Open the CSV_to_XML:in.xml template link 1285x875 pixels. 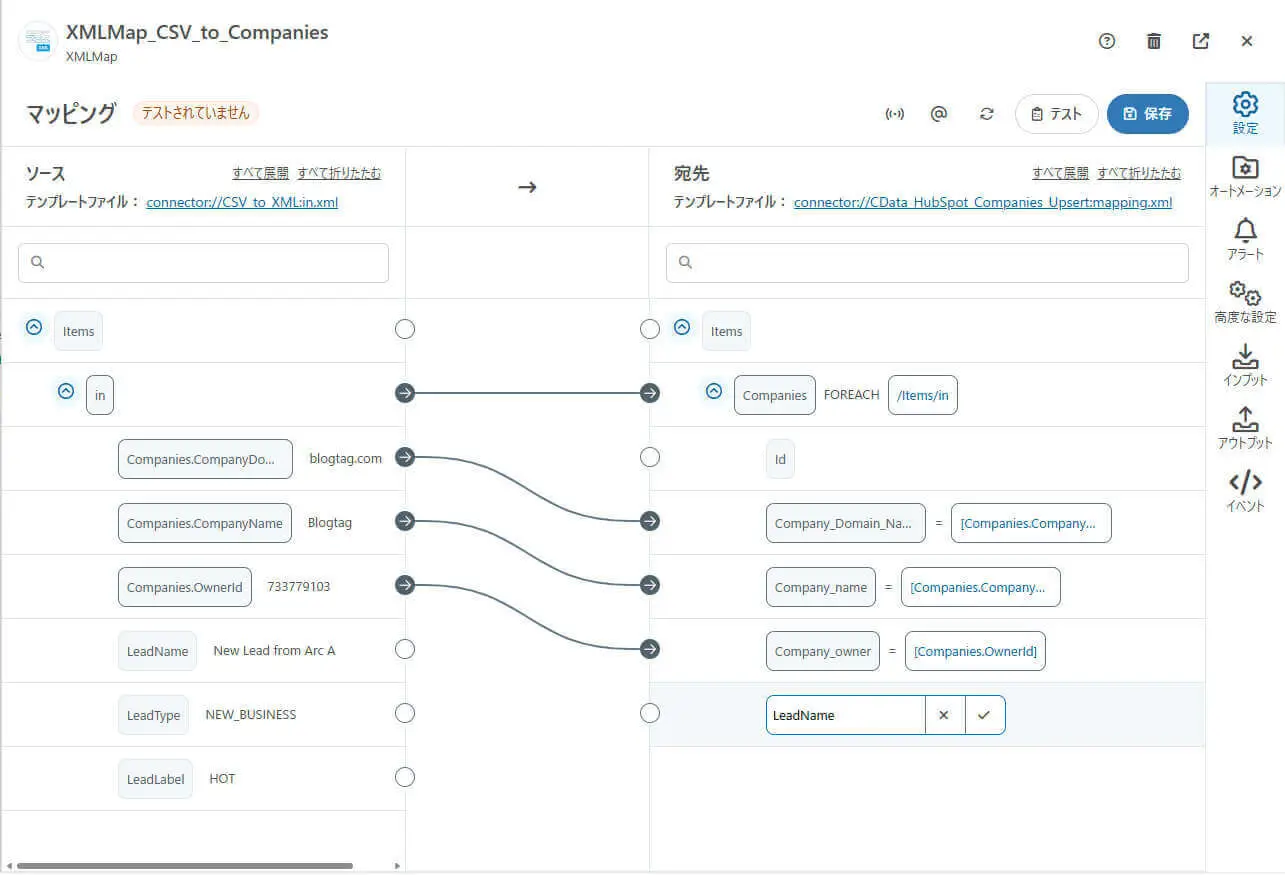coord(242,202)
